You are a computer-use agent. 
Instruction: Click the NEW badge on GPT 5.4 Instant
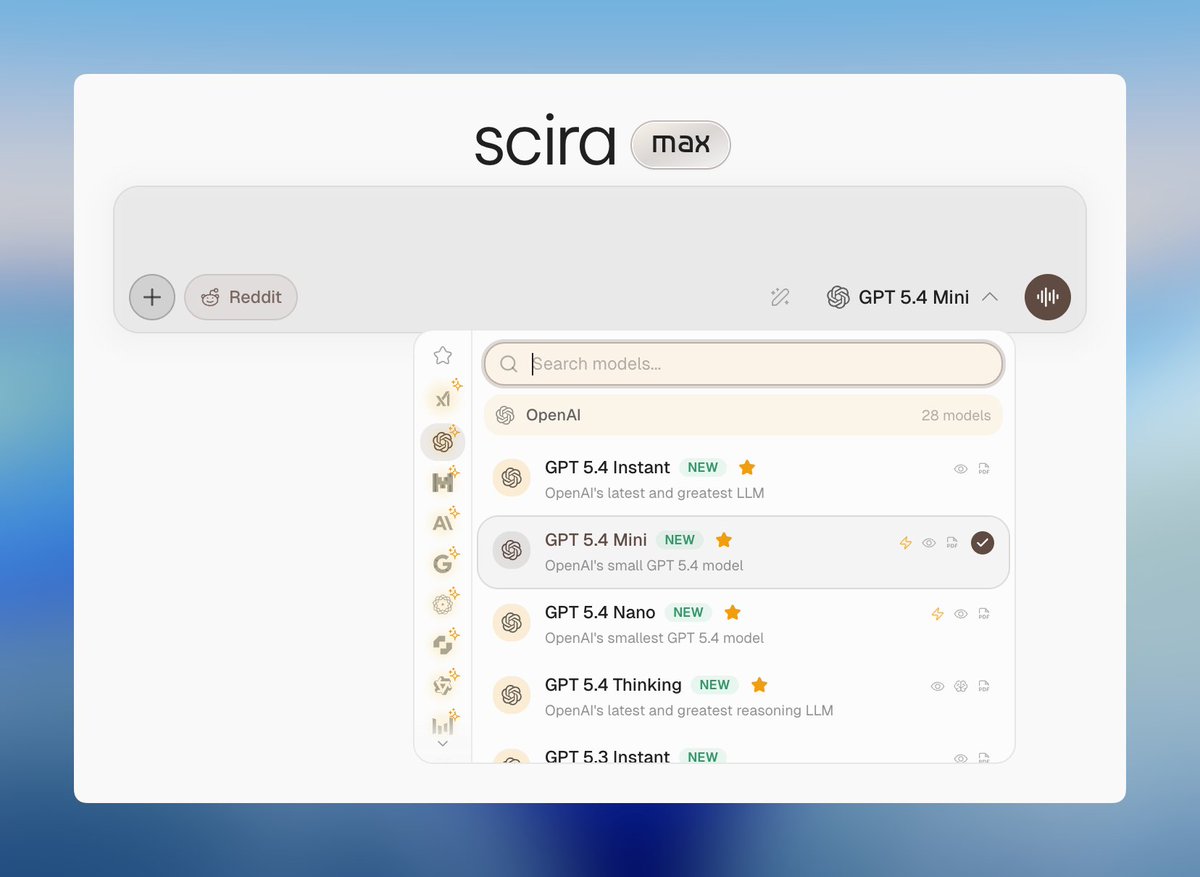point(703,467)
